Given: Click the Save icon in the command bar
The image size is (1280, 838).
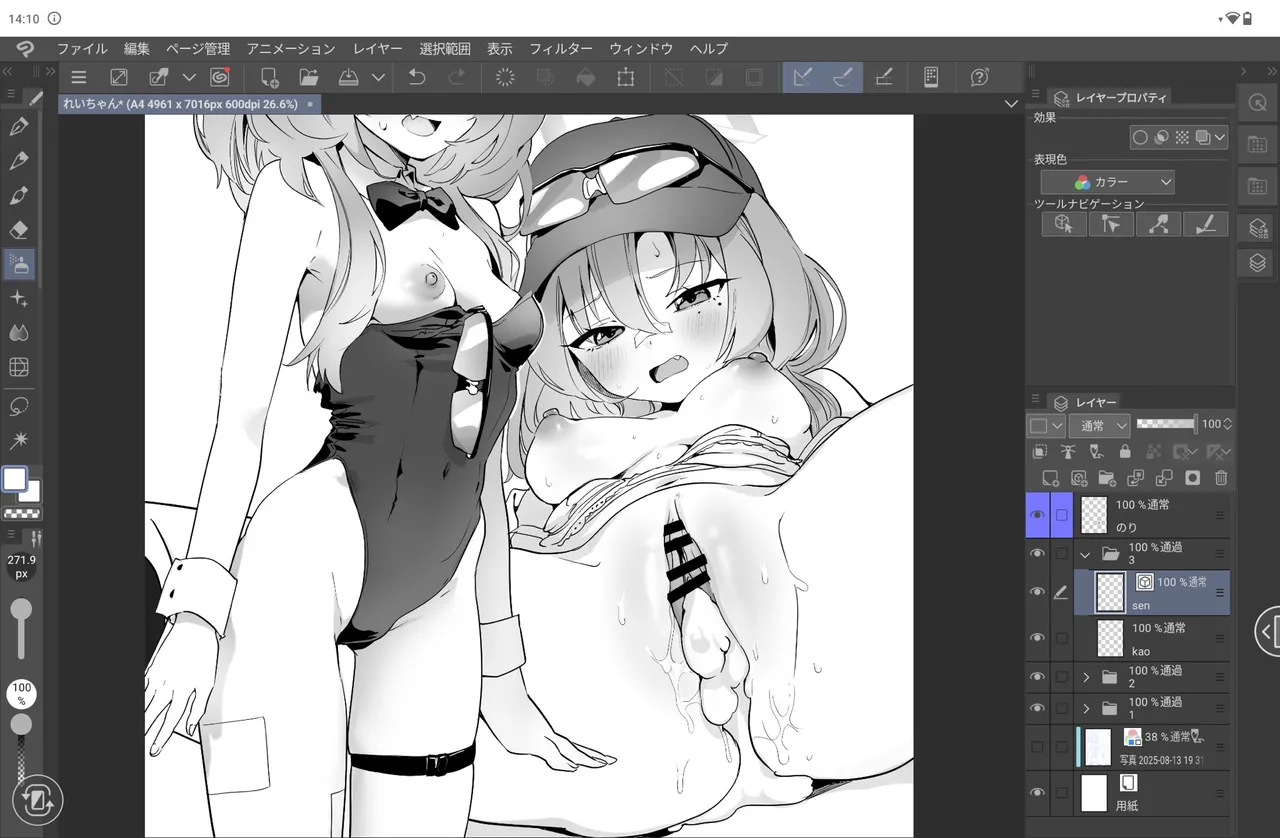Looking at the screenshot, I should pyautogui.click(x=348, y=77).
